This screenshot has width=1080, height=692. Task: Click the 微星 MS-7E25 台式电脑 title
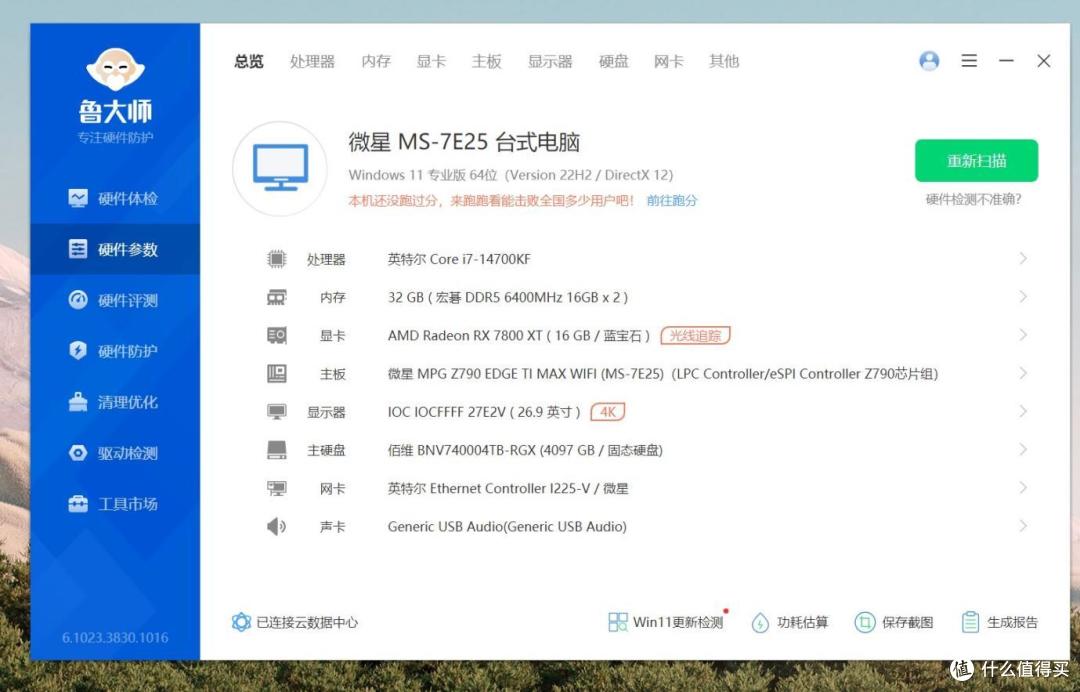click(464, 142)
